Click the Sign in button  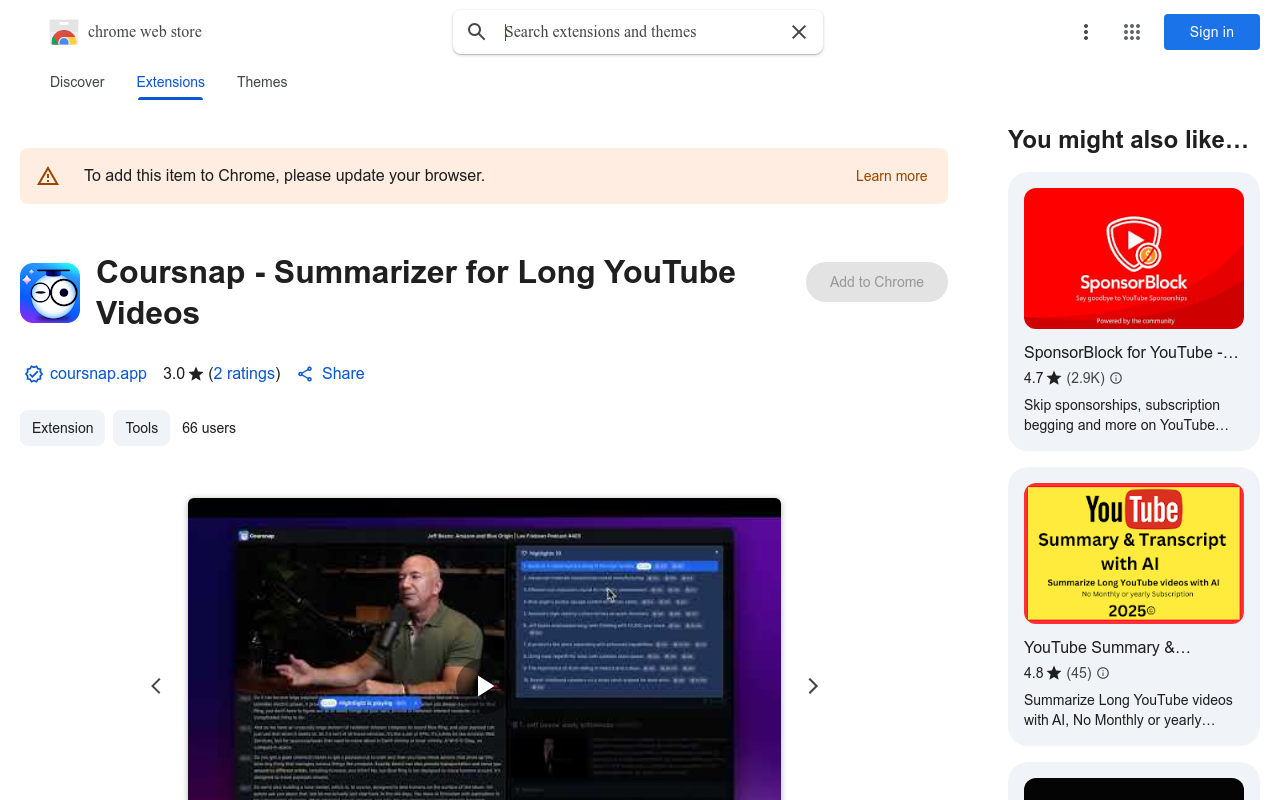(x=1211, y=32)
